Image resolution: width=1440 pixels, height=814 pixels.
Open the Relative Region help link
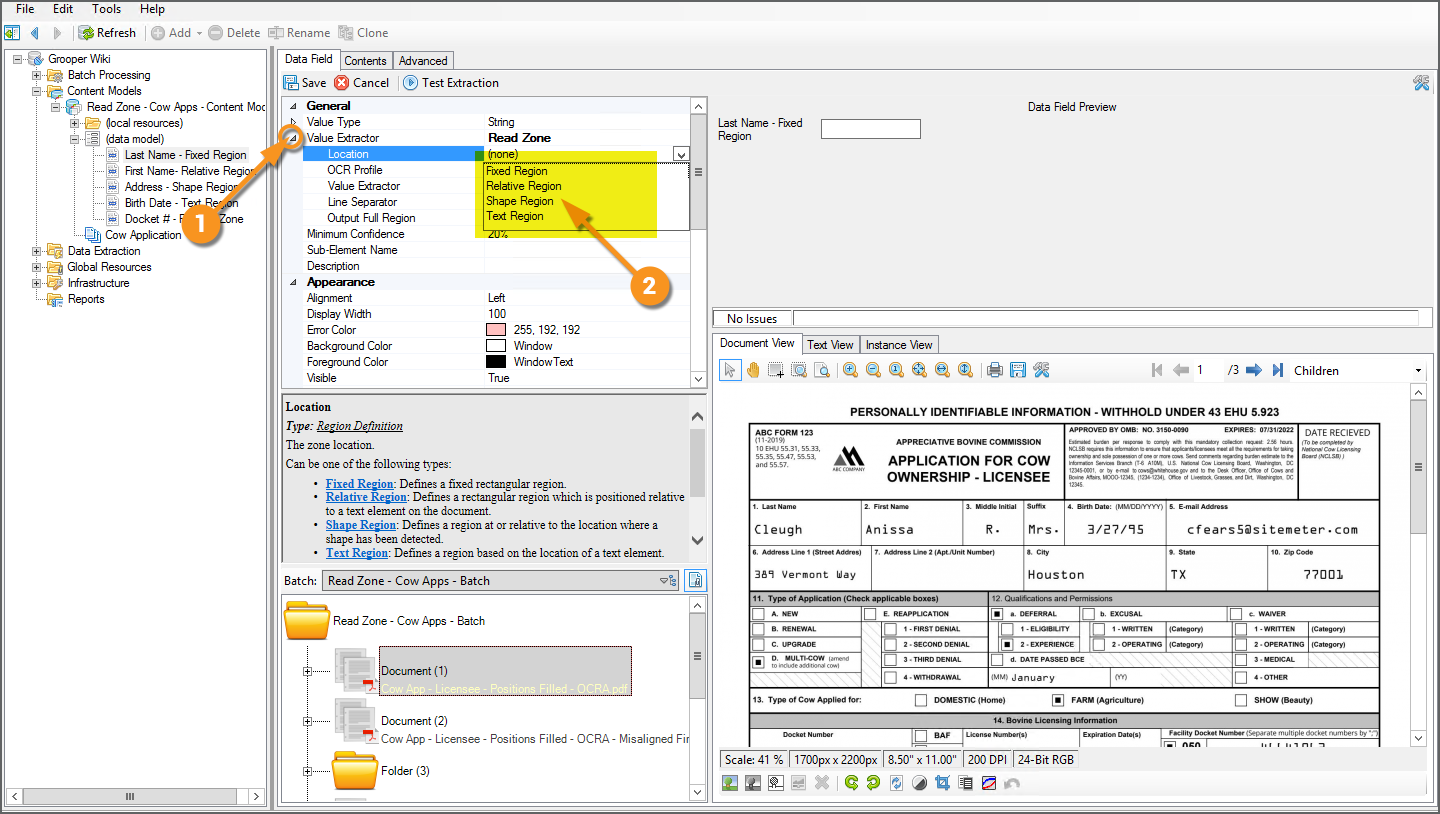[x=366, y=497]
